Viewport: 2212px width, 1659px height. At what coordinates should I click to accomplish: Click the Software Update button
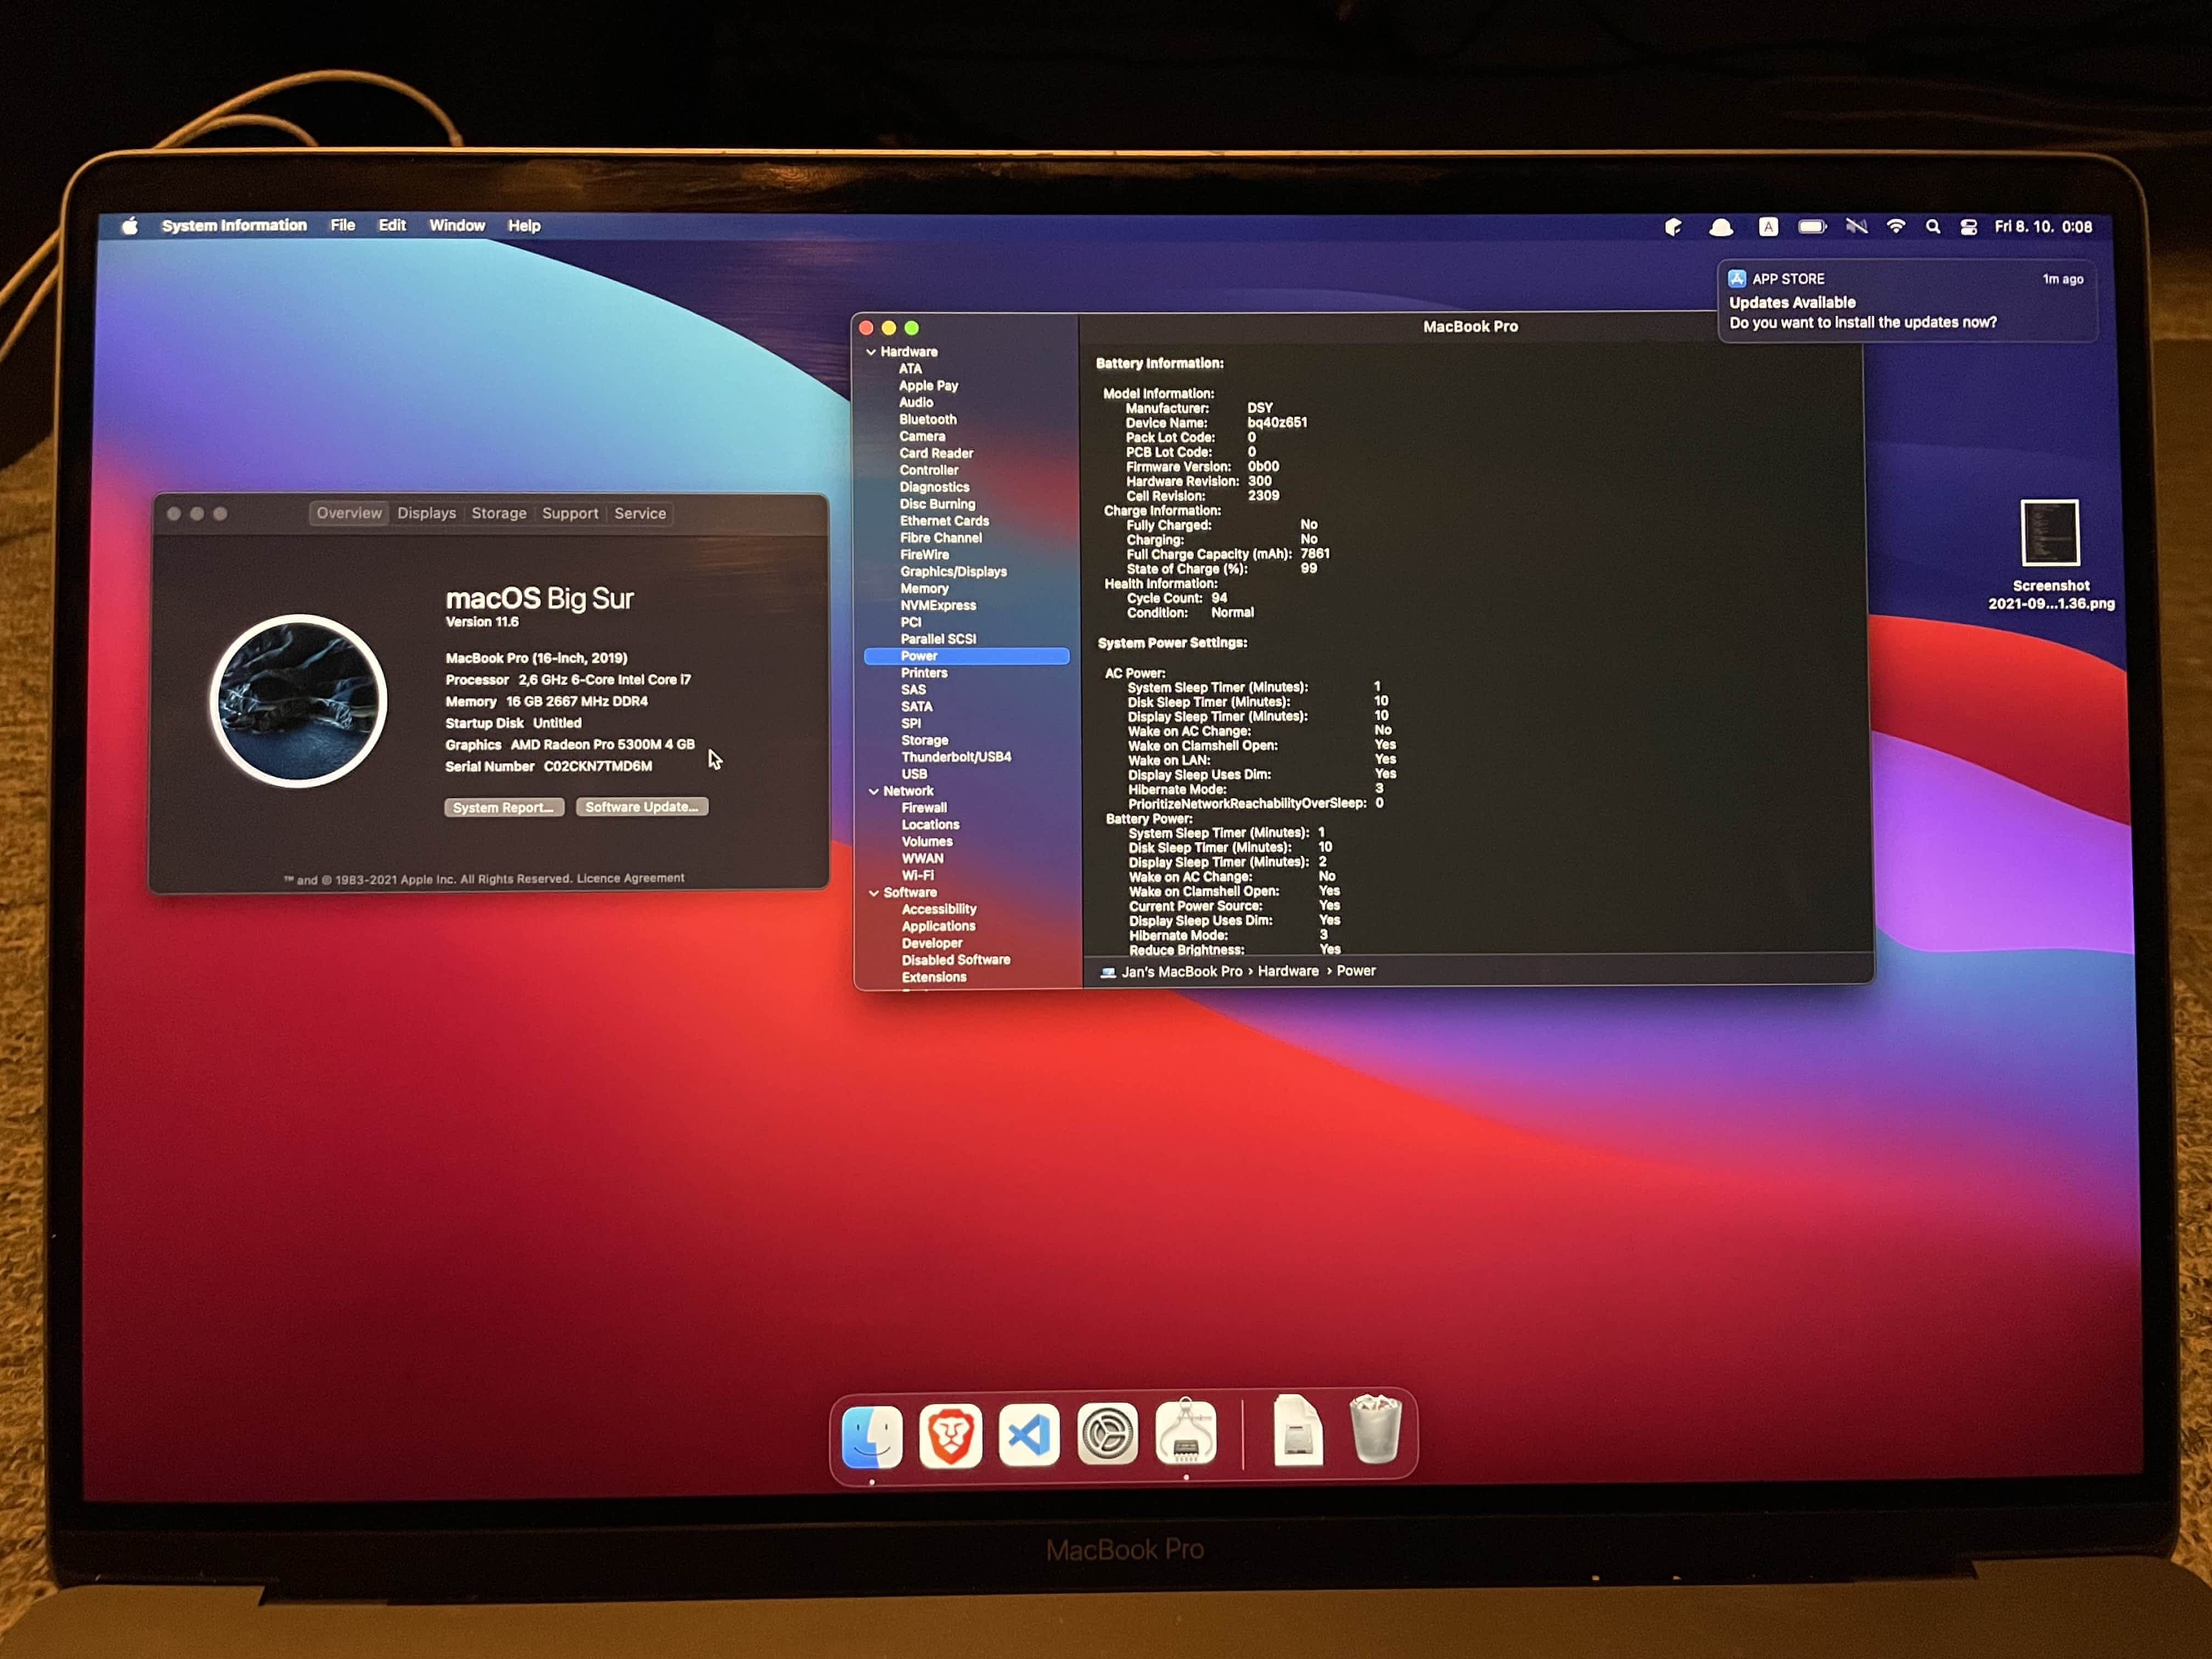641,807
